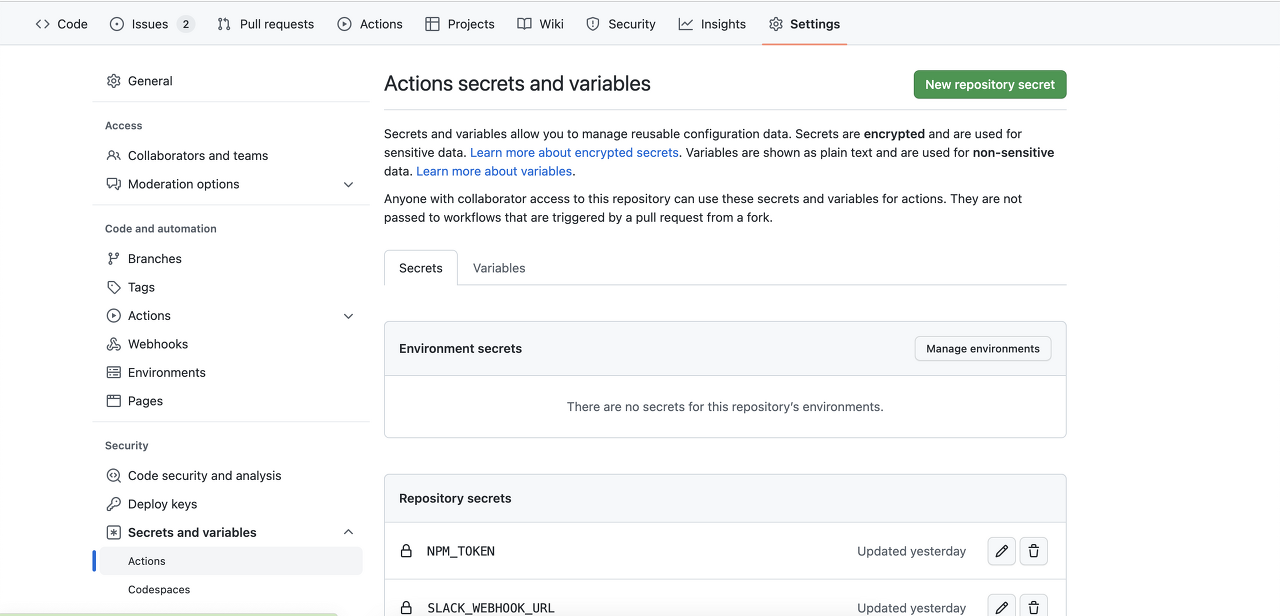
Task: Open the Pages settings page
Action: click(x=144, y=400)
